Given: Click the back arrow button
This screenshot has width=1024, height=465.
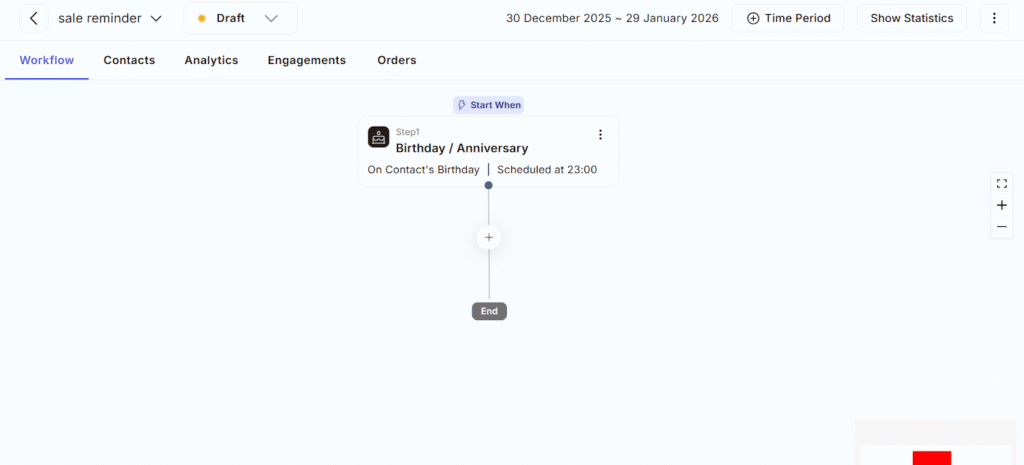Looking at the screenshot, I should pos(34,18).
